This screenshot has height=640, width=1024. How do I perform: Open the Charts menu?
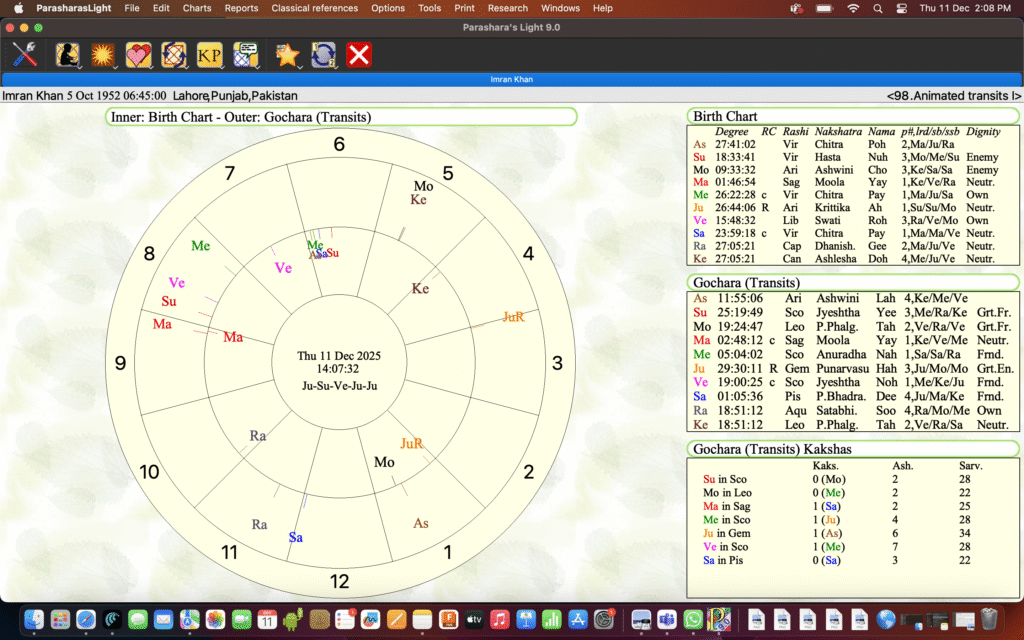[x=197, y=8]
